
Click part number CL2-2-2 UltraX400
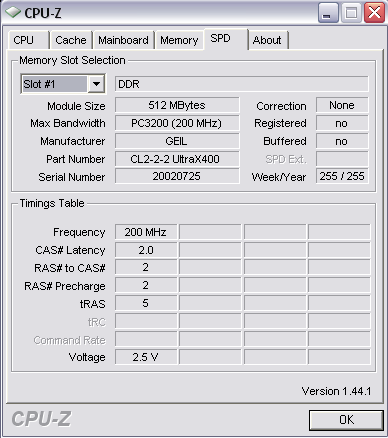coord(177,159)
